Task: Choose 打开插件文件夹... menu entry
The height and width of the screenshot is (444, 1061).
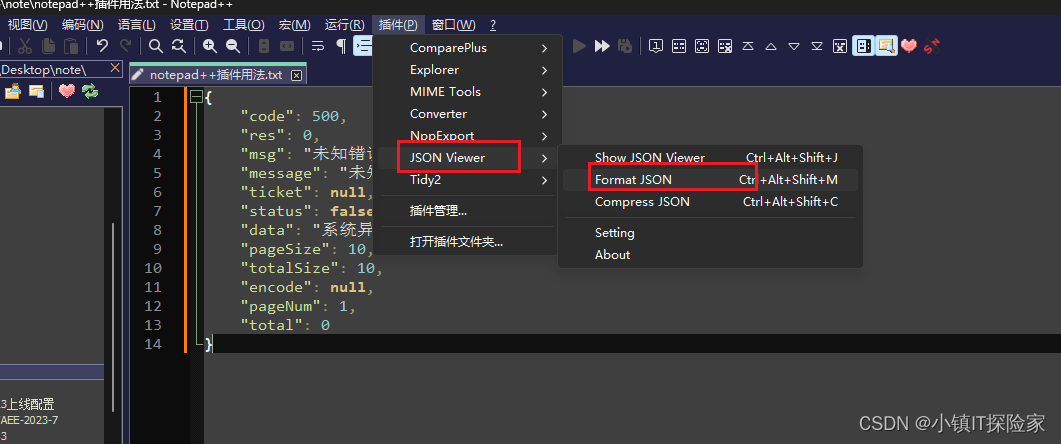Action: coord(468,242)
